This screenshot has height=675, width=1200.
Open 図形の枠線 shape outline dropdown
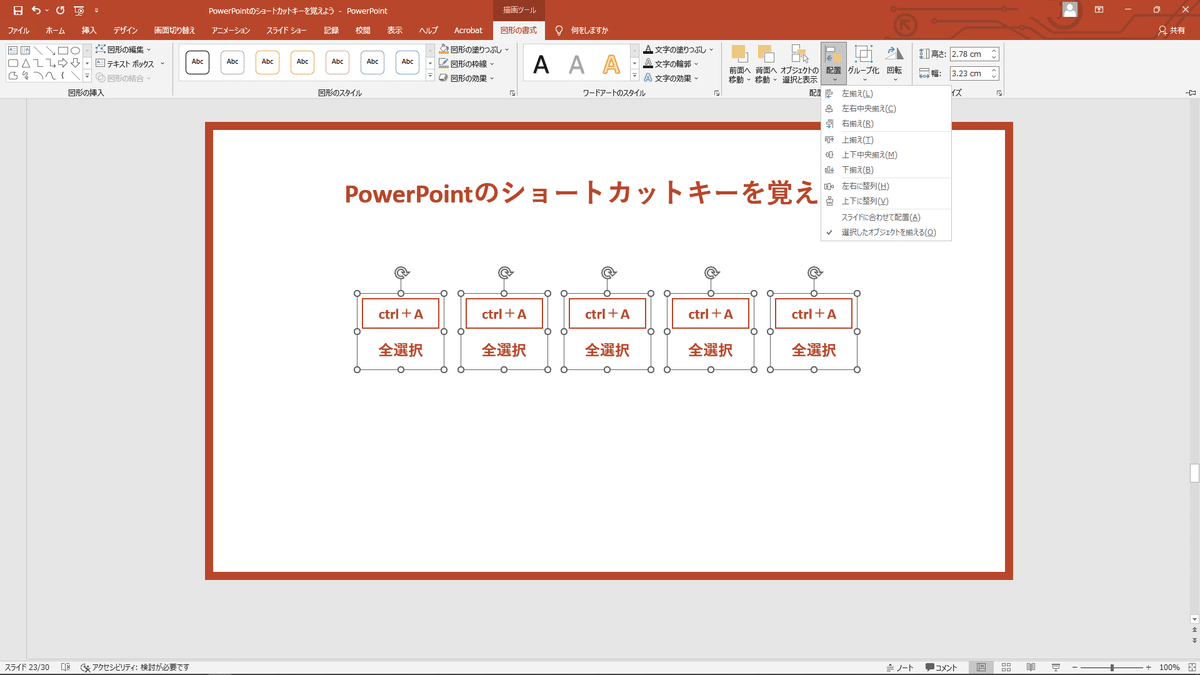(468, 63)
